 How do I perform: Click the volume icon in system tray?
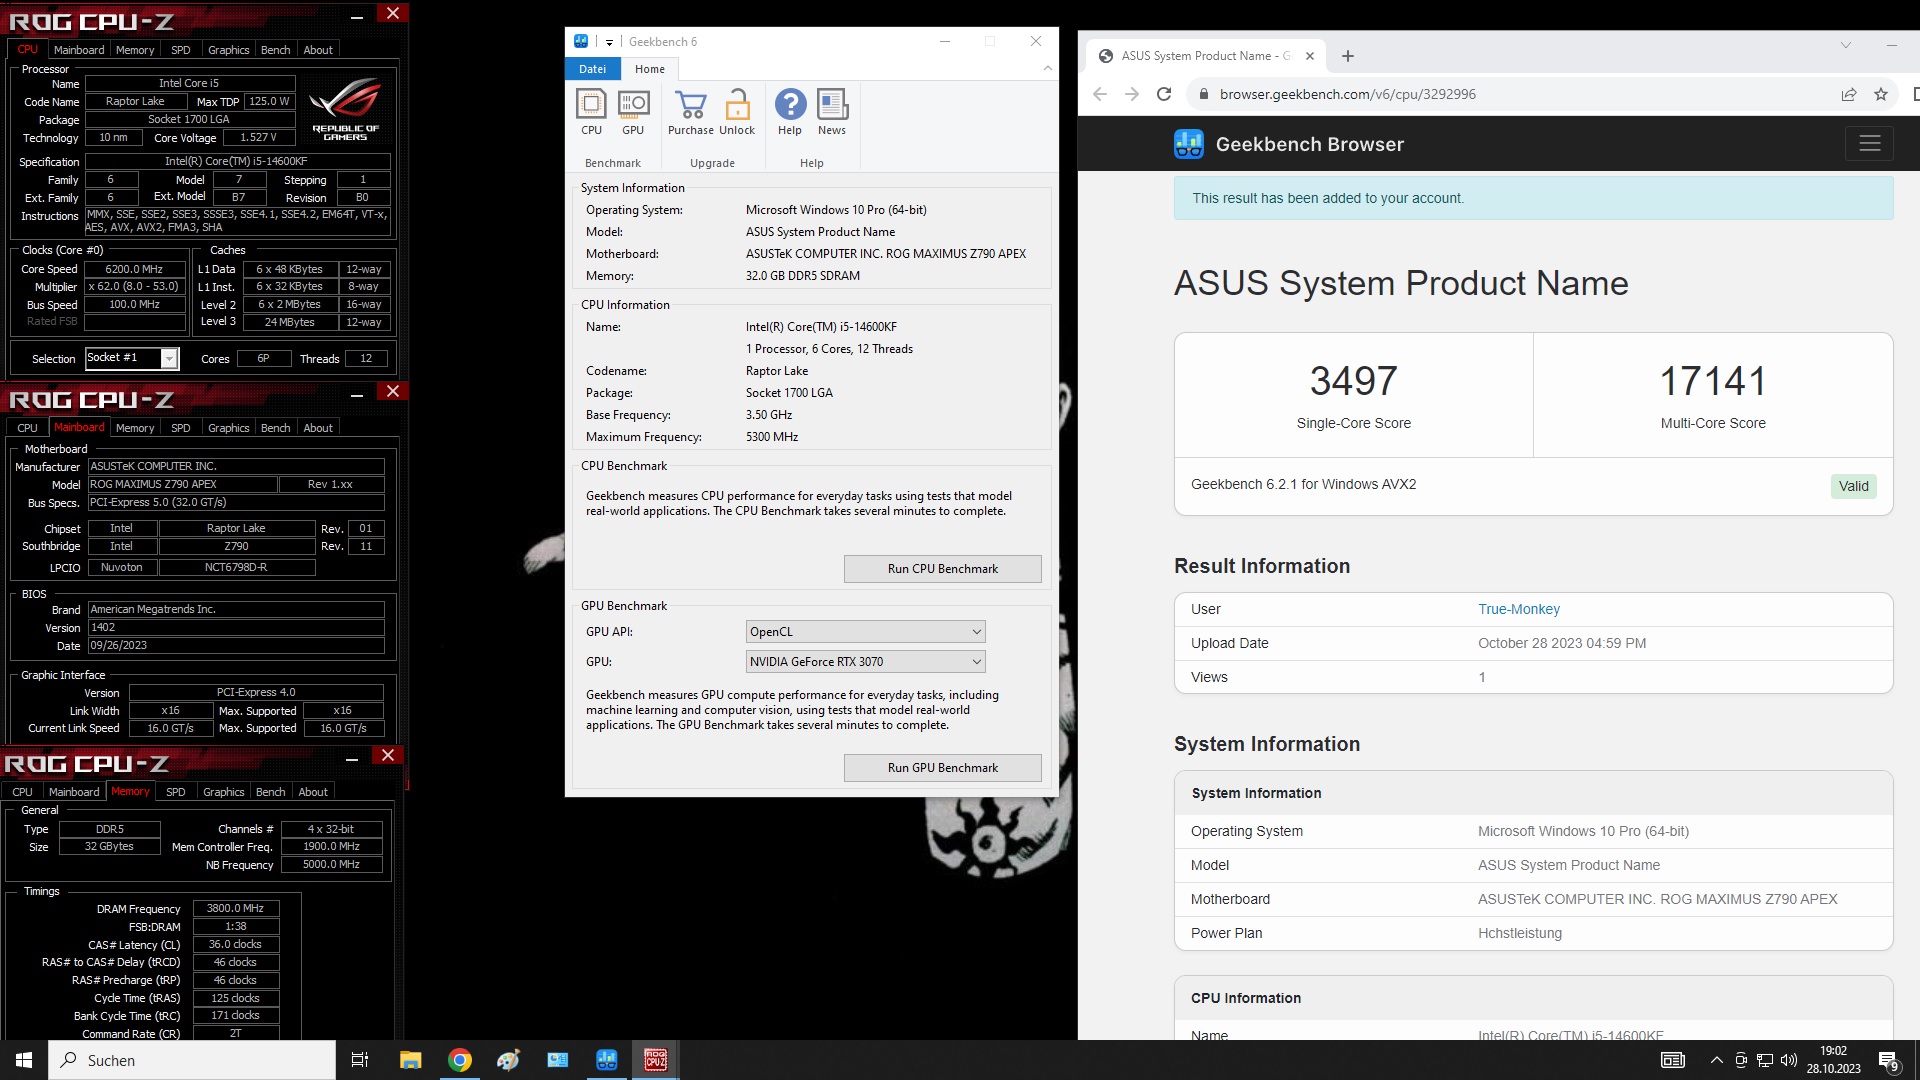tap(1789, 1060)
